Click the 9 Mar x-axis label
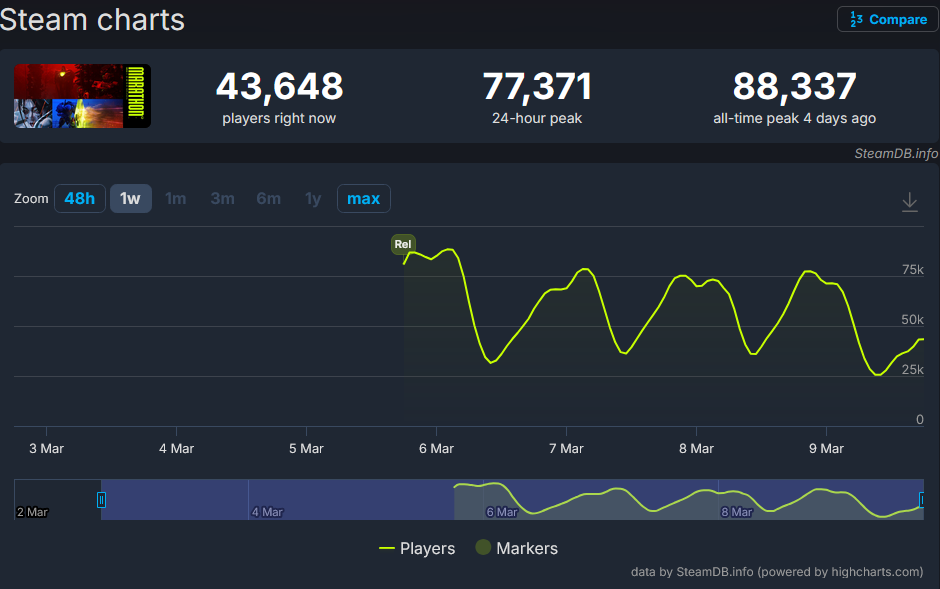 coord(826,449)
